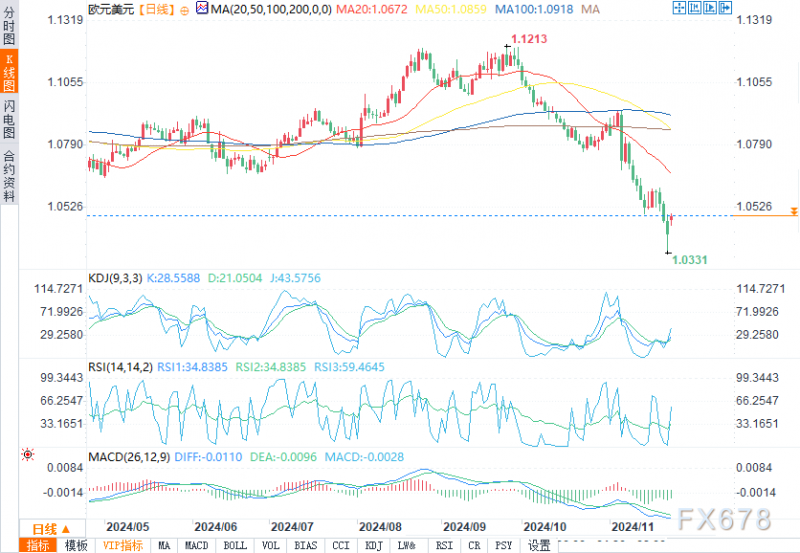800x553 pixels.
Task: Click the compress chart range icon
Action: tap(694, 8)
